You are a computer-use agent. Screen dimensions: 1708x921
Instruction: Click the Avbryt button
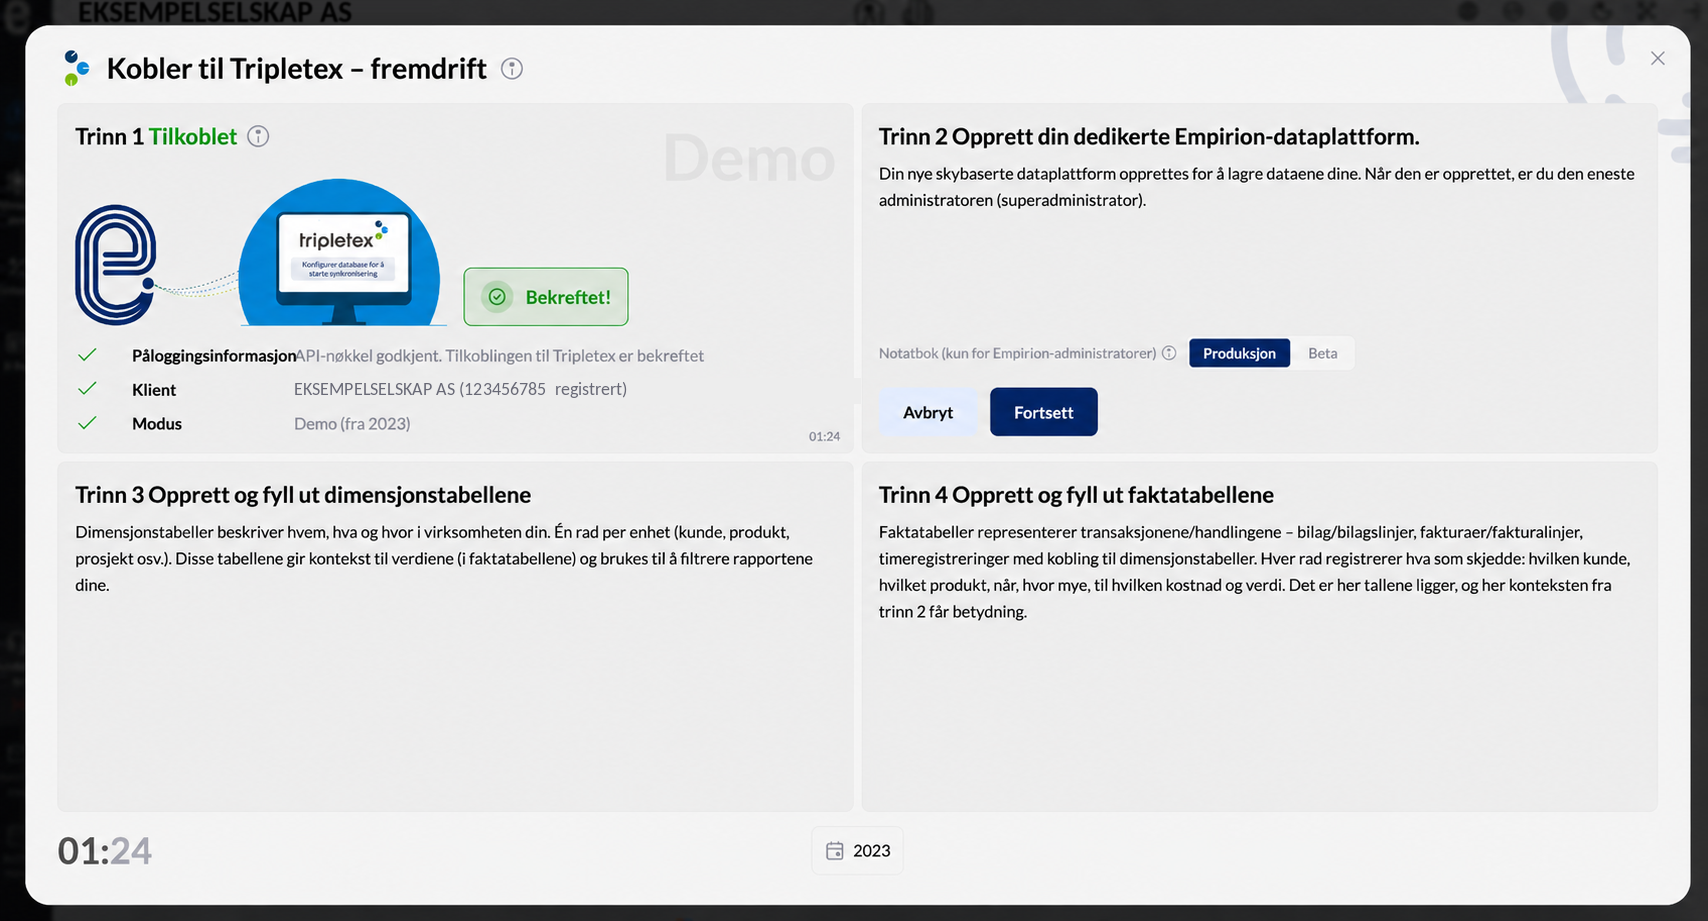tap(928, 412)
